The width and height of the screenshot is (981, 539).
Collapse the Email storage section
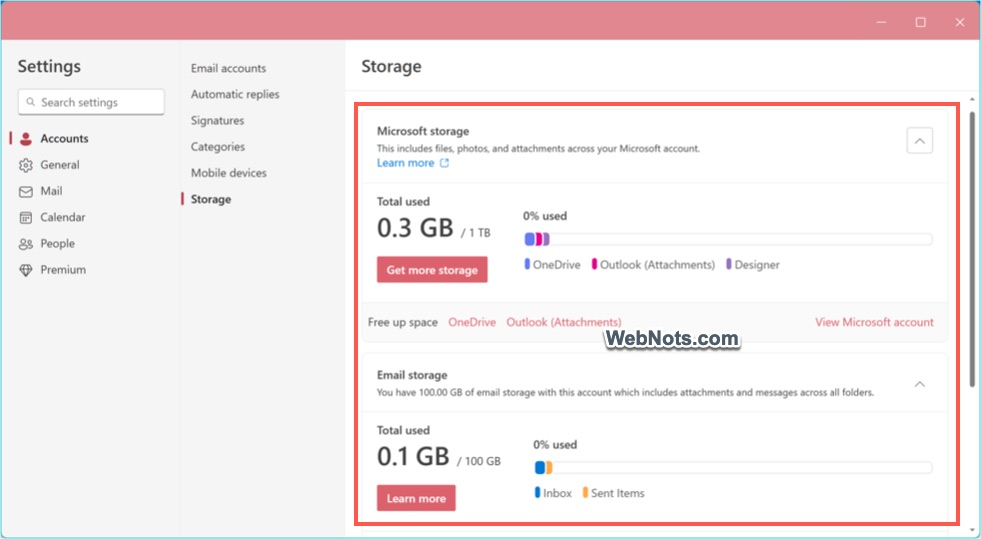click(920, 384)
